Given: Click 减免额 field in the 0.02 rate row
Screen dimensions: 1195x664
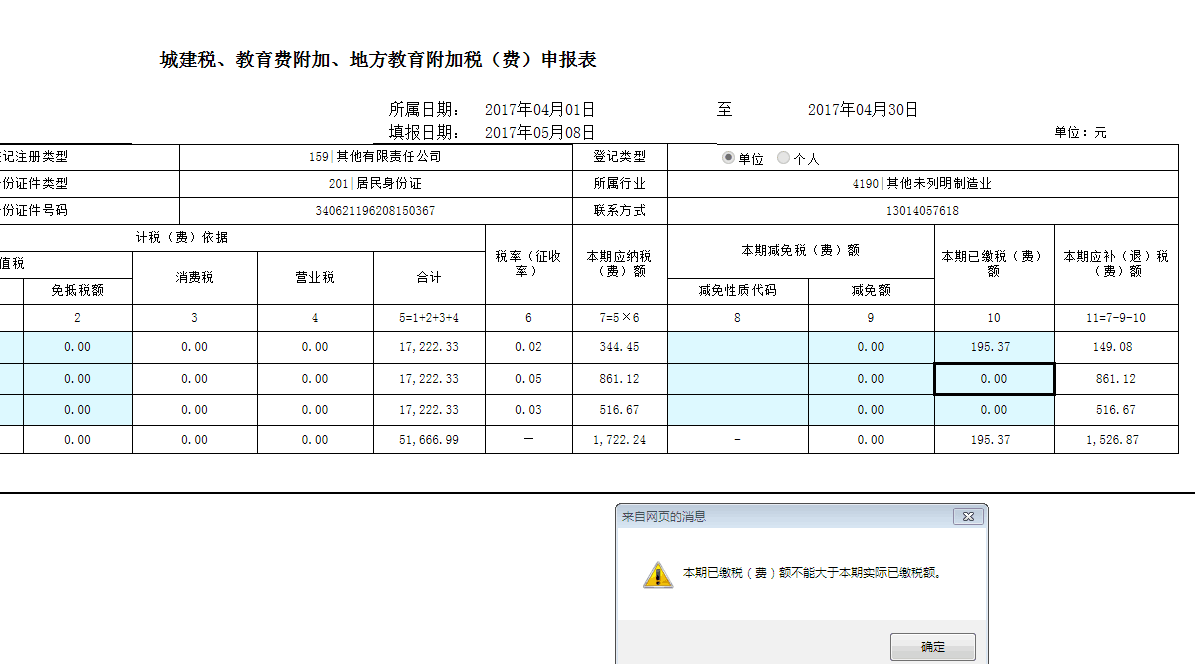Looking at the screenshot, I should click(870, 347).
